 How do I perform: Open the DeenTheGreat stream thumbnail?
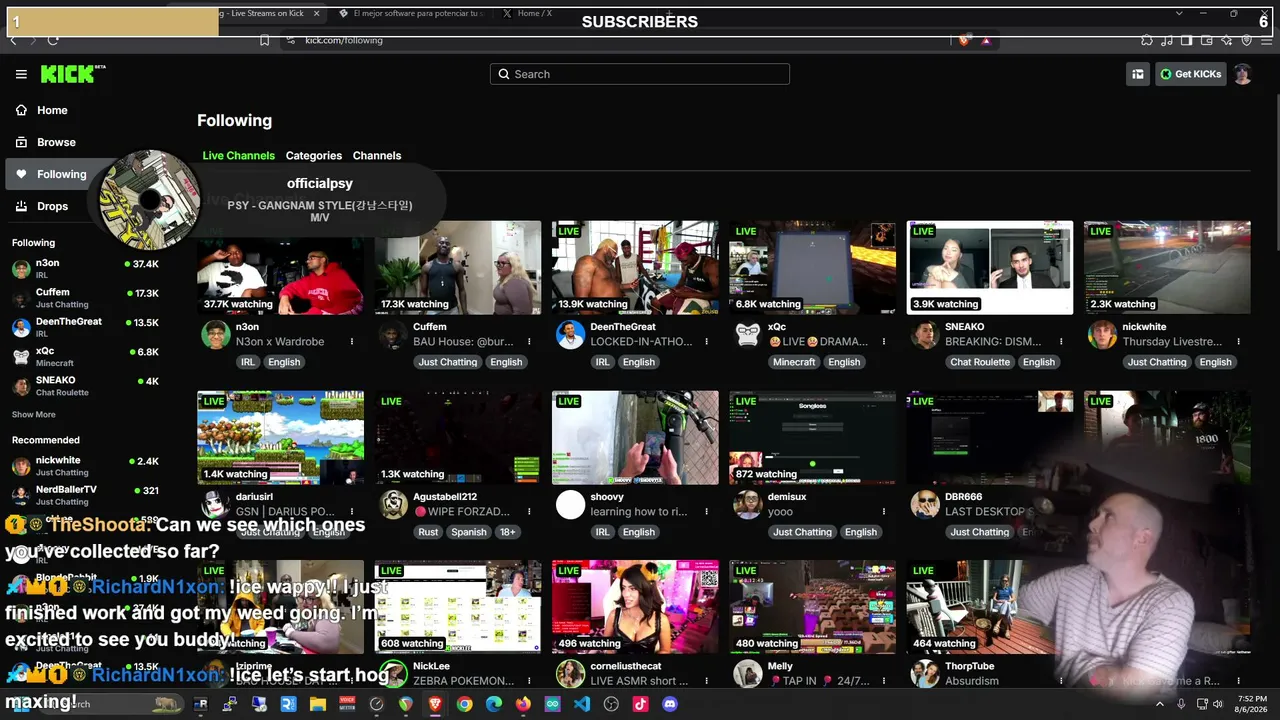pyautogui.click(x=635, y=267)
